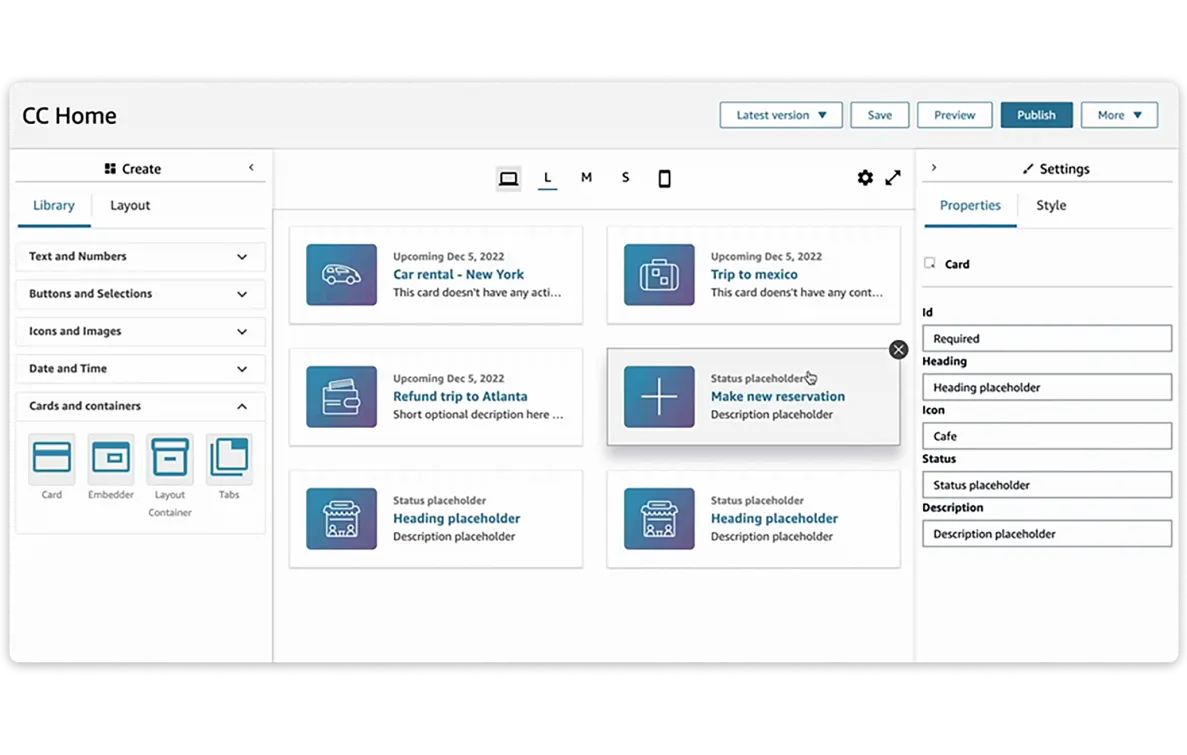Switch to the Layout tab
This screenshot has height=755, width=1187.
click(130, 206)
